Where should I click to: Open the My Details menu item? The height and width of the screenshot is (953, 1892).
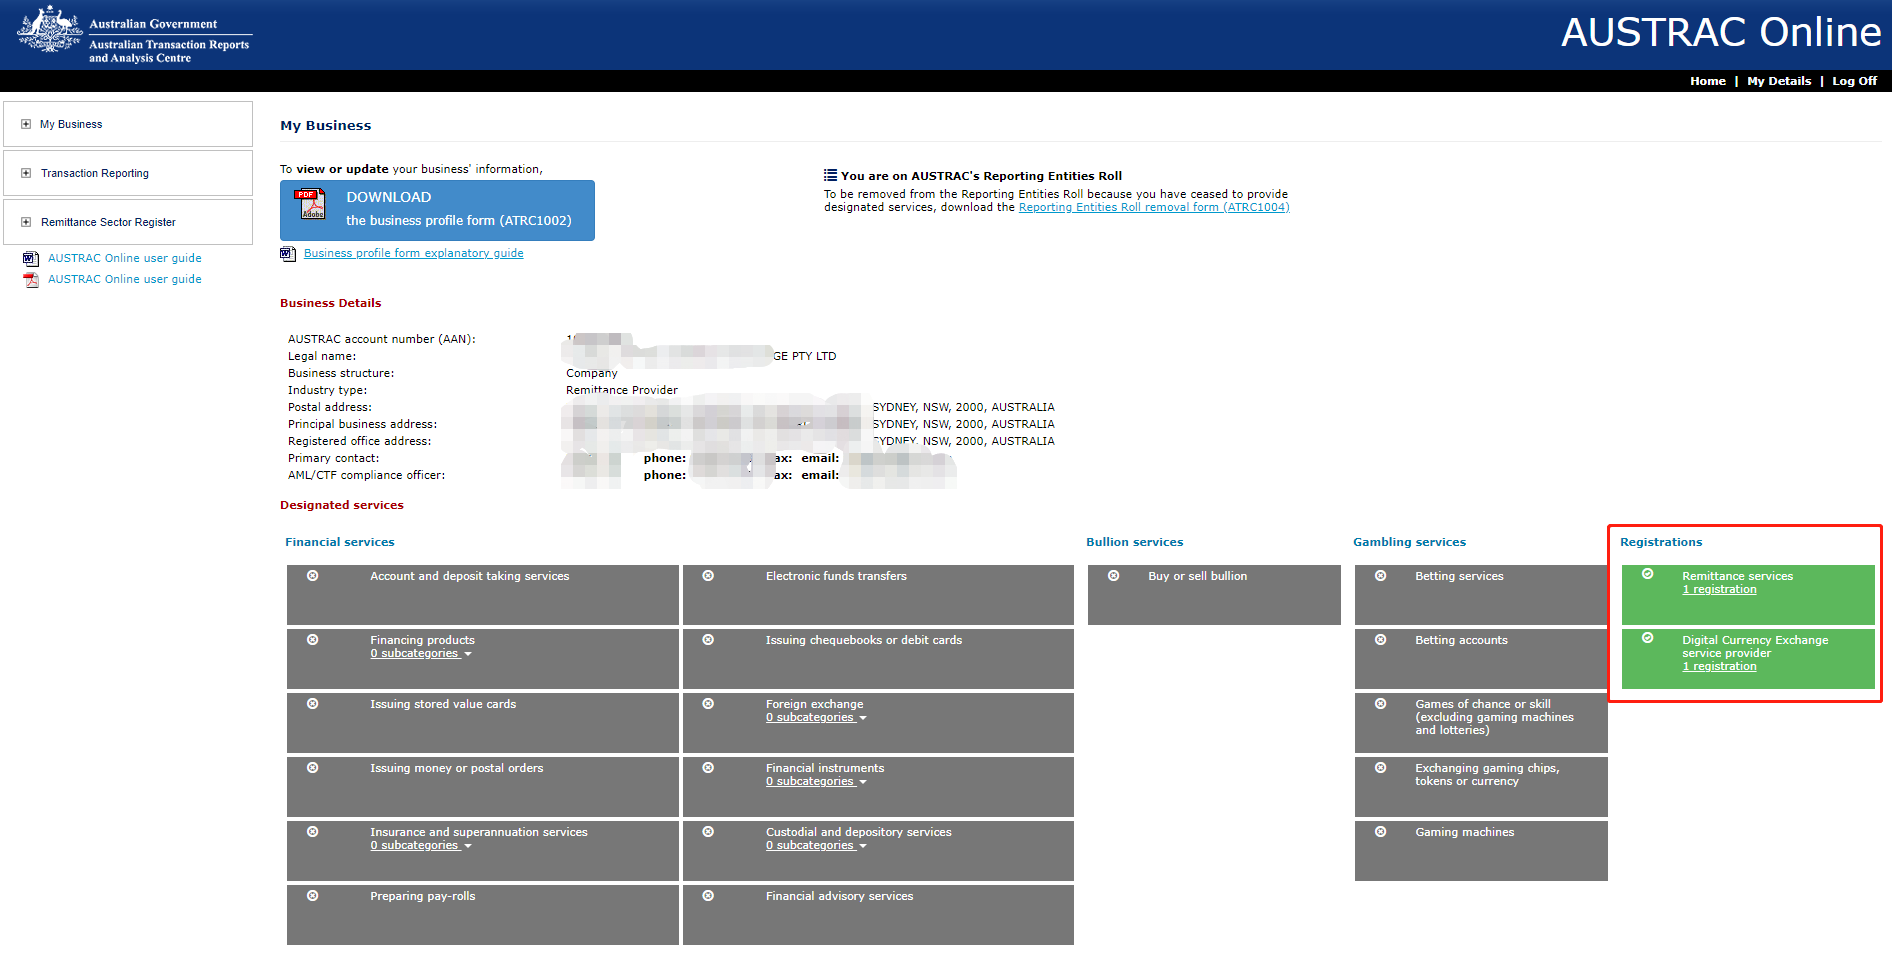click(1778, 81)
